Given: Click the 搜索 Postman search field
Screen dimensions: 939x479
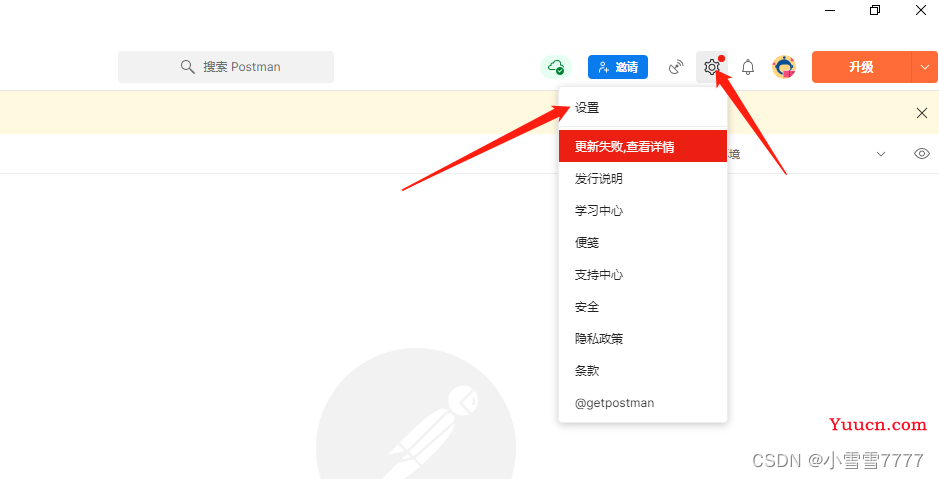Looking at the screenshot, I should [x=226, y=67].
